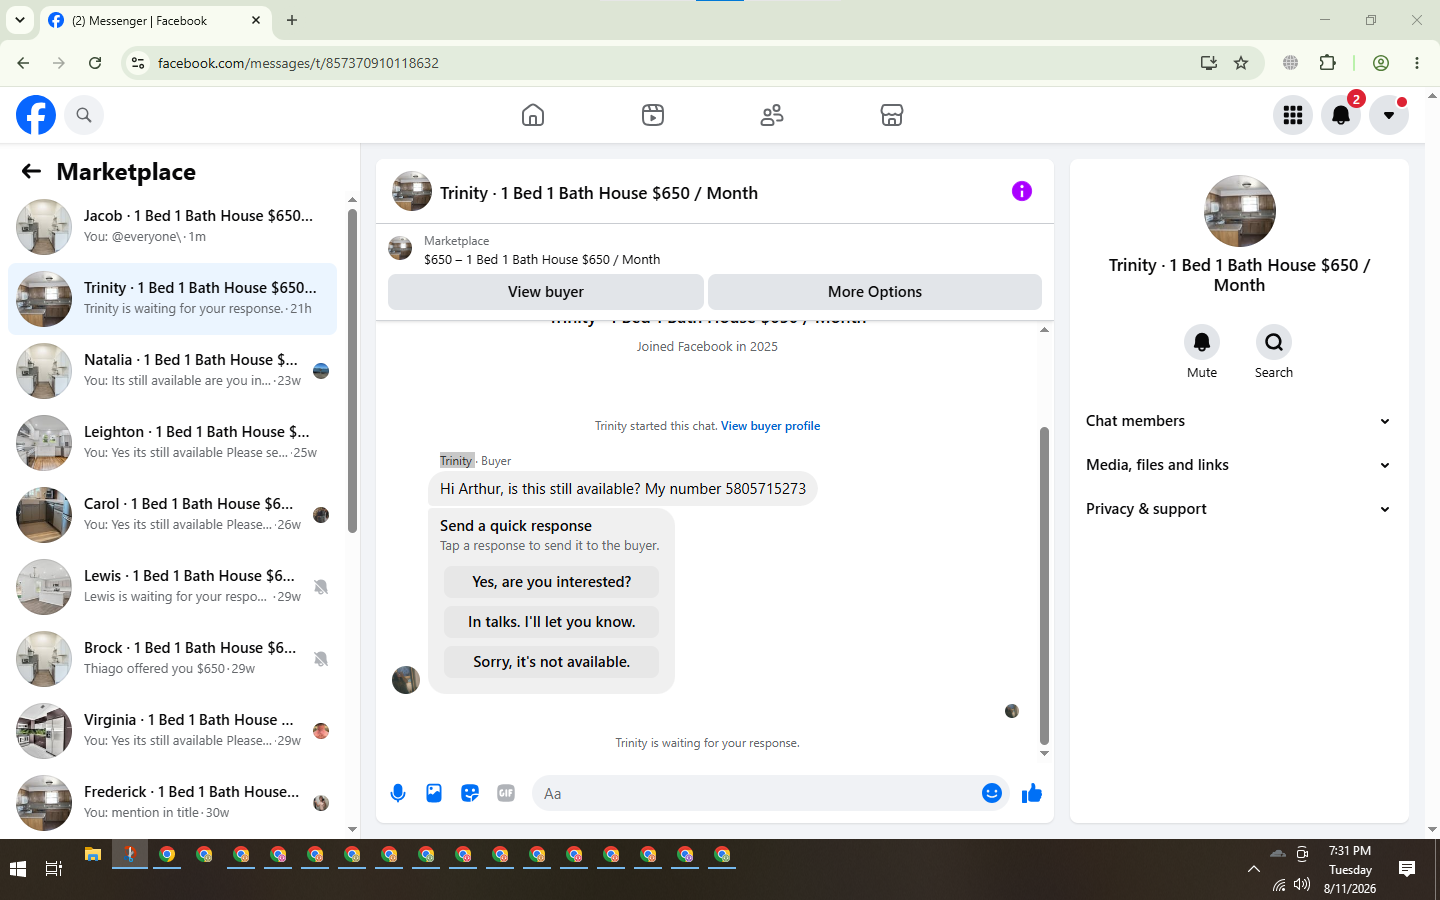Open the Video (Reels) icon
Viewport: 1440px width, 900px height.
tap(653, 115)
